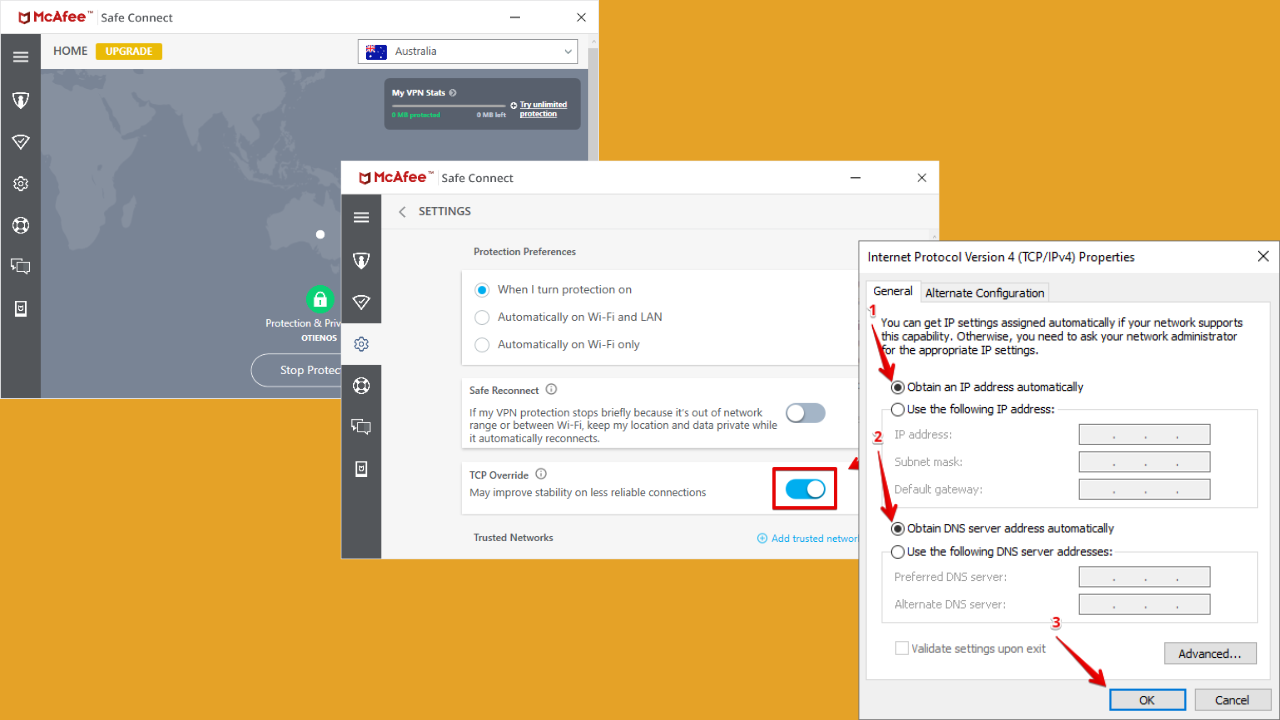Click the 'Protection Preferences' heading

[x=525, y=252]
